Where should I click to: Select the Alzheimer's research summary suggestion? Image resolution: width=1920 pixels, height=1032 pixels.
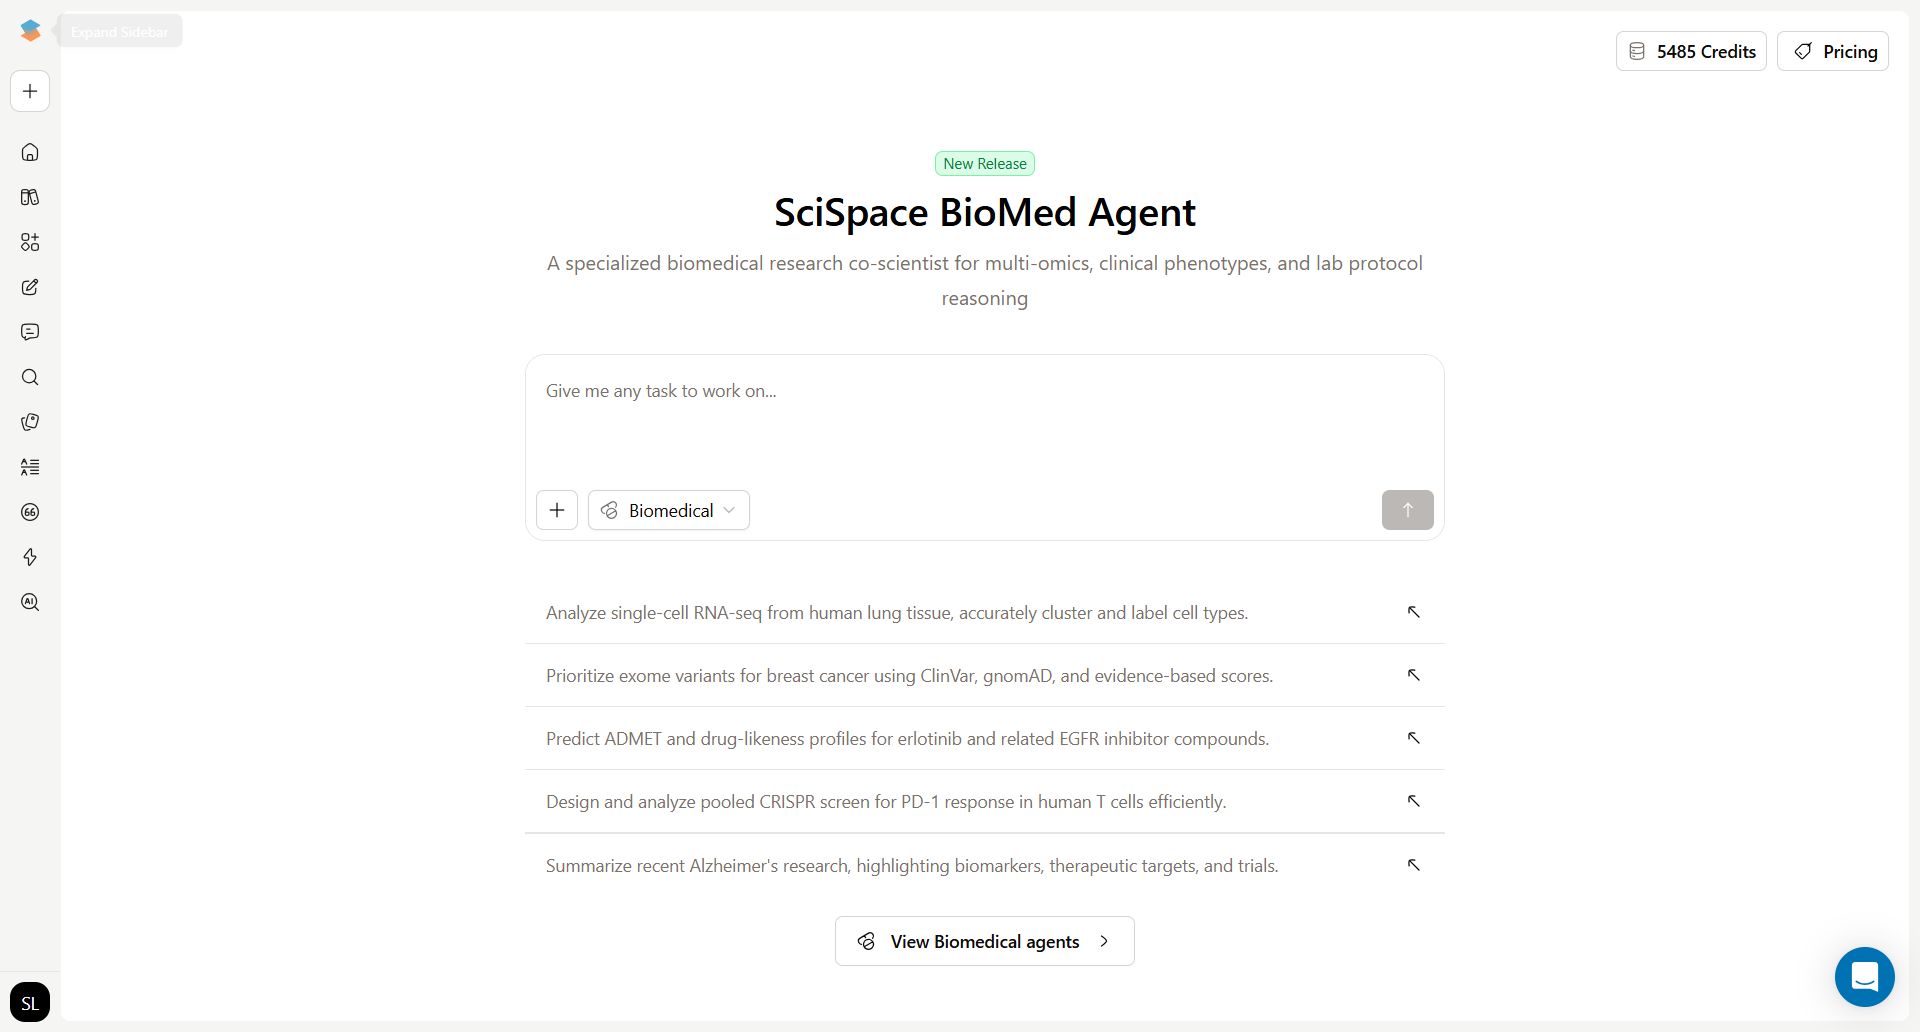pyautogui.click(x=911, y=866)
